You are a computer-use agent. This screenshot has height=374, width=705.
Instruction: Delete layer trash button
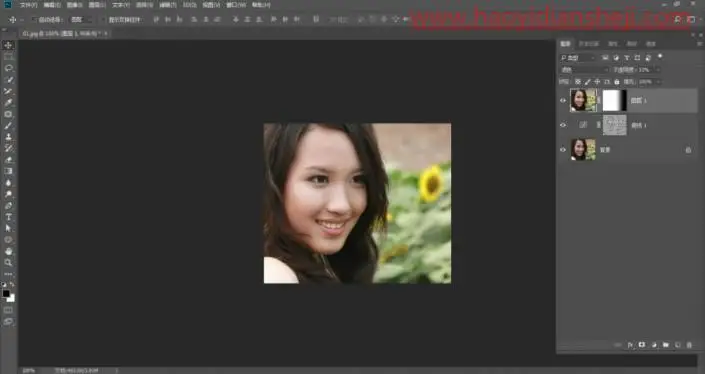pos(689,345)
